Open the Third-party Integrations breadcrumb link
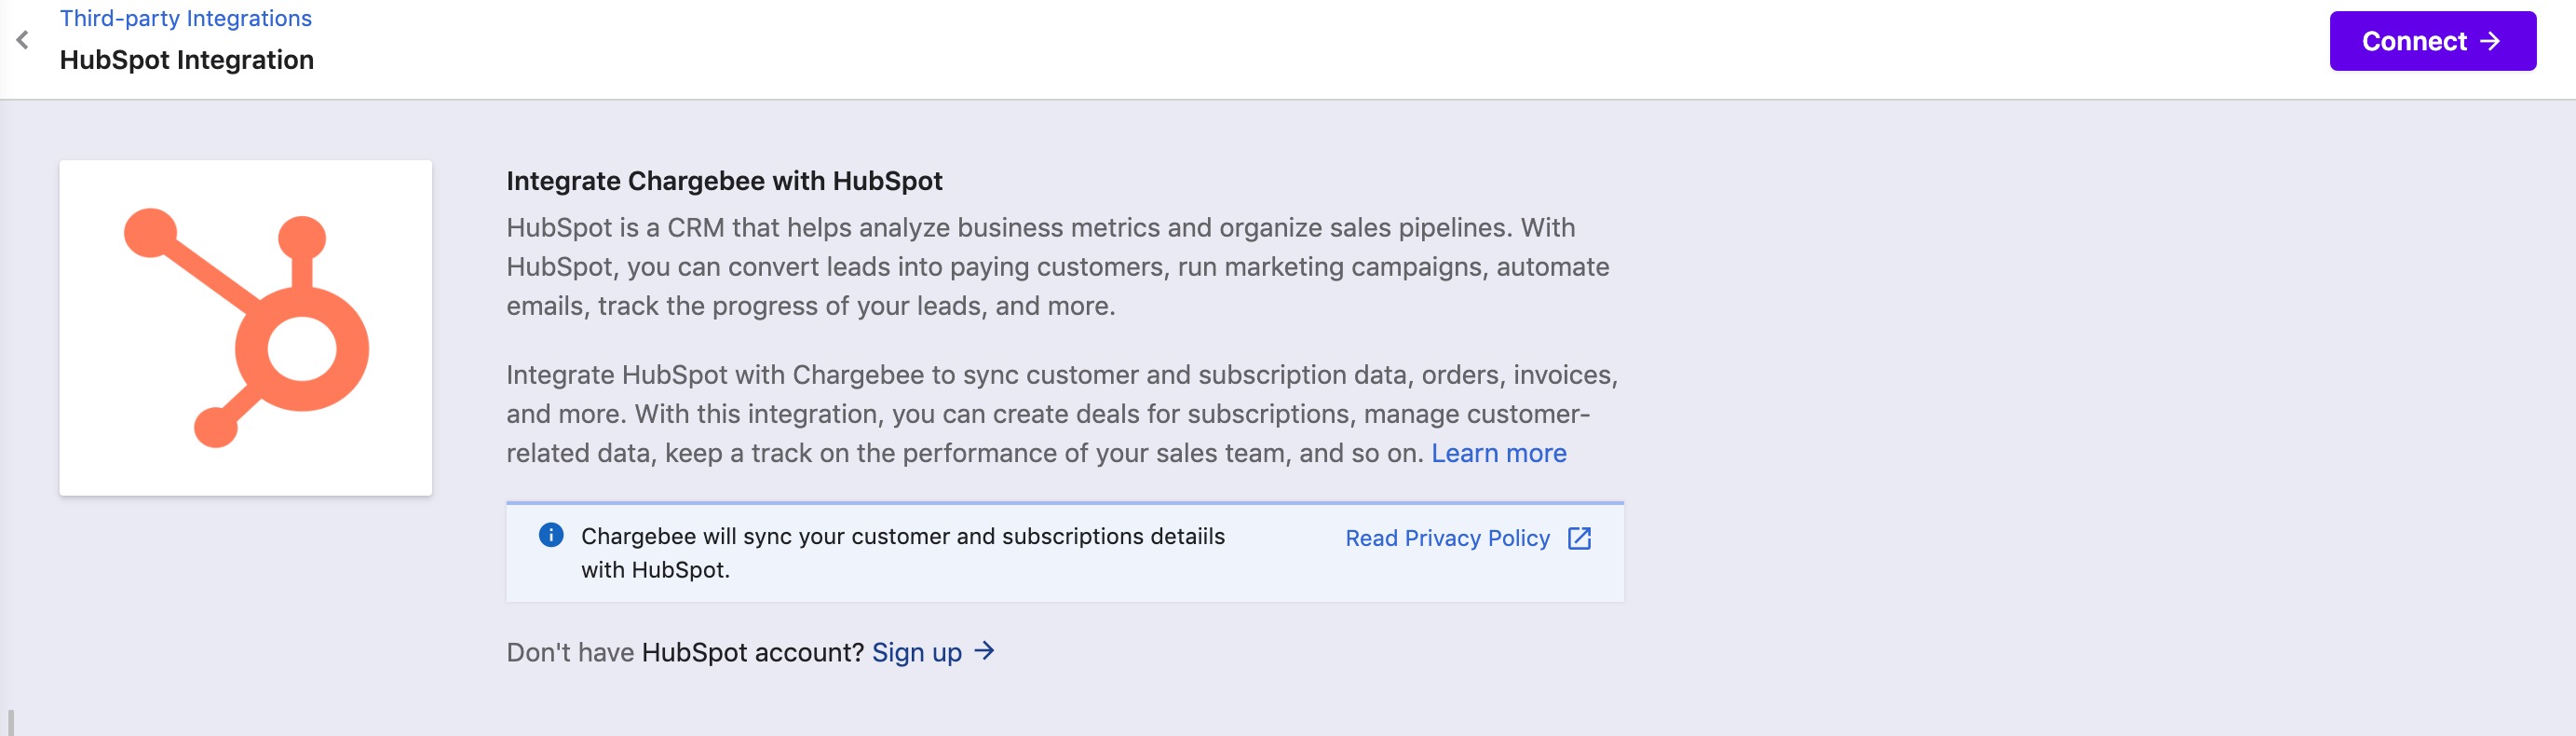2576x736 pixels. click(x=186, y=18)
